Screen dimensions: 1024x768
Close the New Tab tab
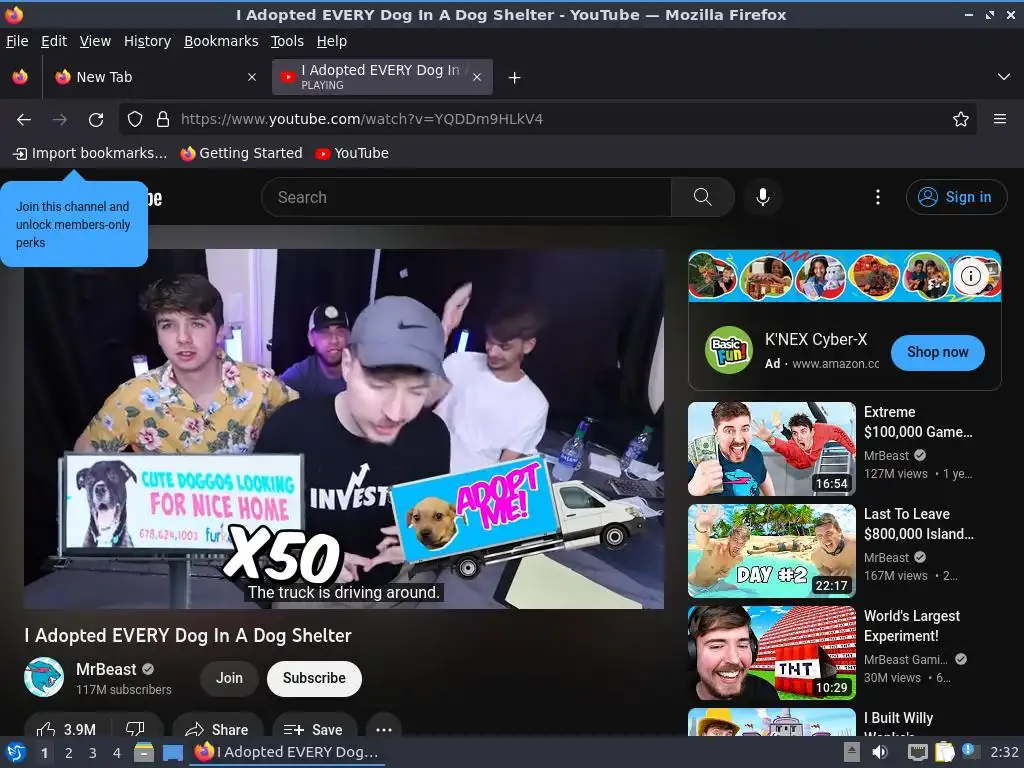coord(251,77)
